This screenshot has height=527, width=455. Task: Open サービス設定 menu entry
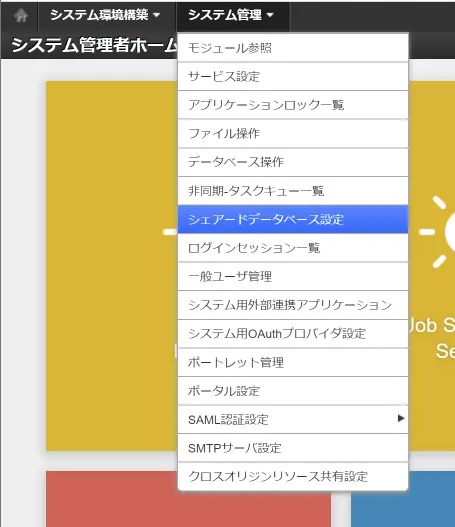(293, 77)
